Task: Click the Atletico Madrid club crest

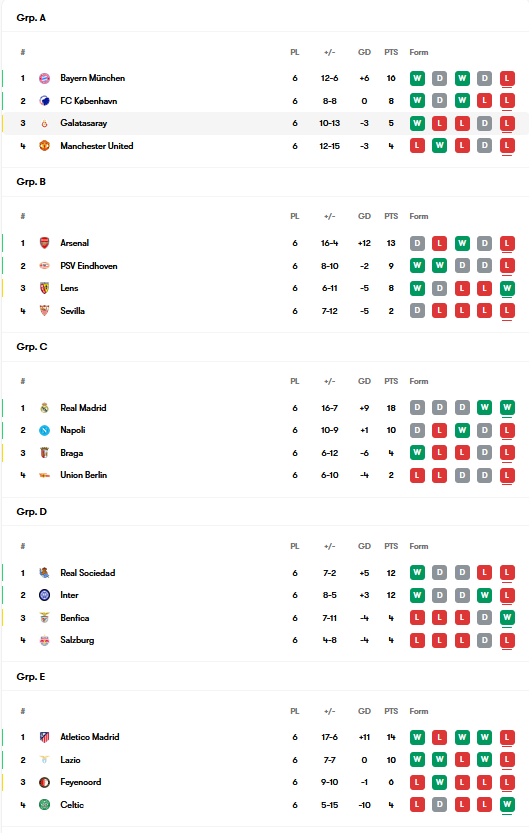Action: coord(45,737)
